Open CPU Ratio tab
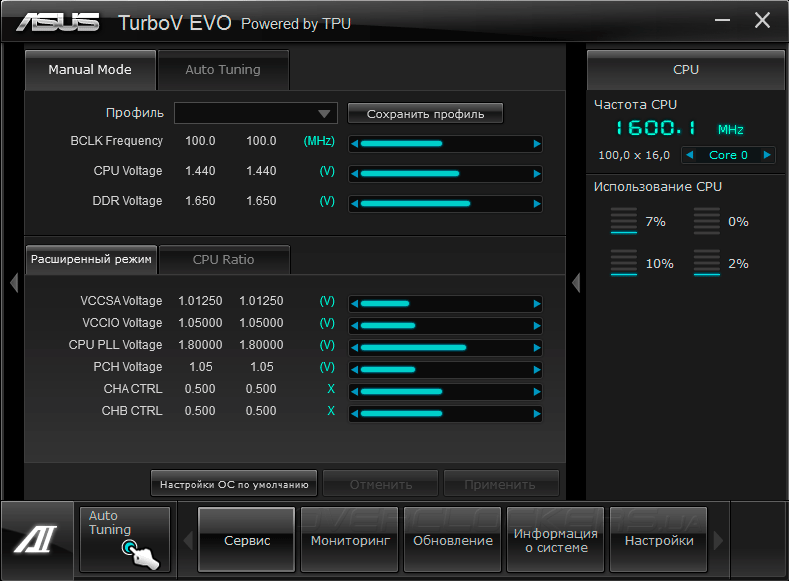This screenshot has height=581, width=789. (223, 260)
